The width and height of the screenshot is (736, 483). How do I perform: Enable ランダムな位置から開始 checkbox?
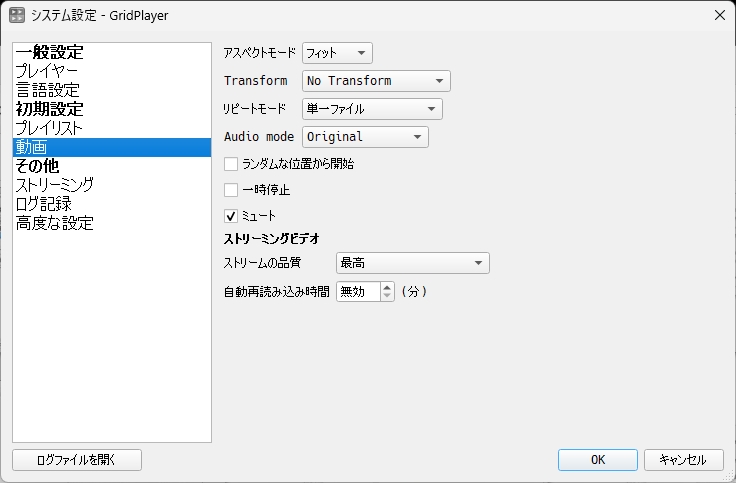coord(231,164)
